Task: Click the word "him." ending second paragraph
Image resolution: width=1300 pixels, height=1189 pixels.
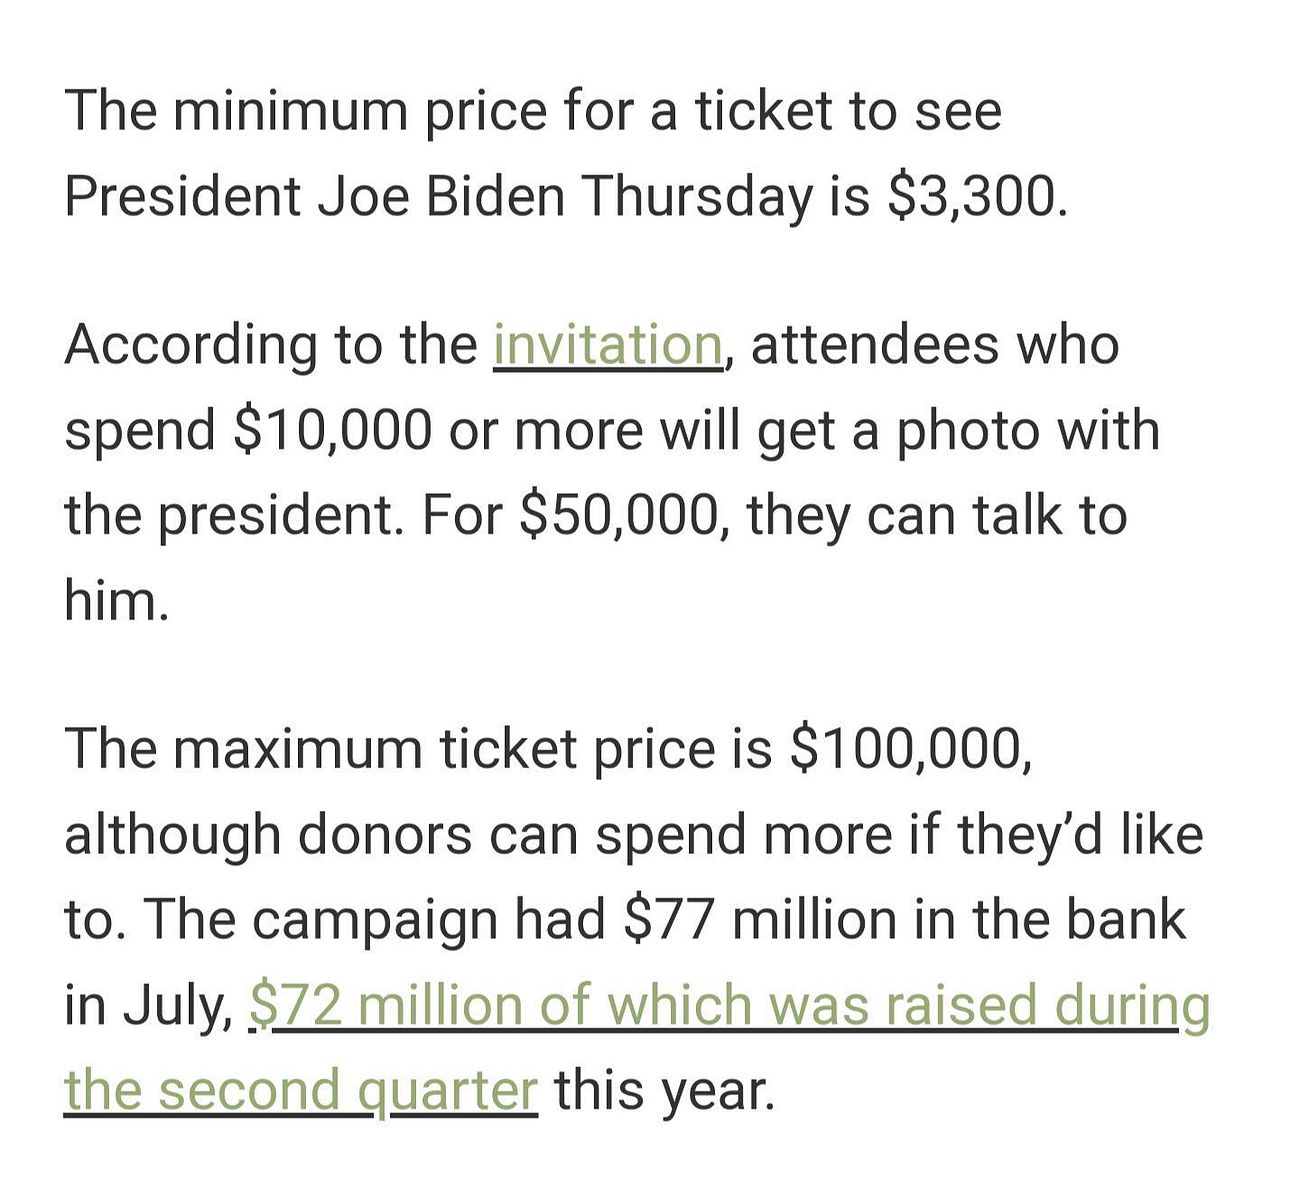Action: (116, 601)
